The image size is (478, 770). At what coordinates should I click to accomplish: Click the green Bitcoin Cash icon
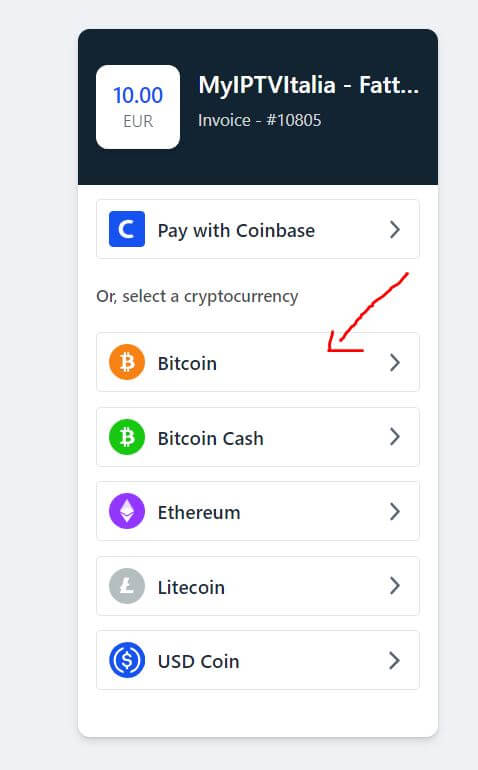point(127,437)
